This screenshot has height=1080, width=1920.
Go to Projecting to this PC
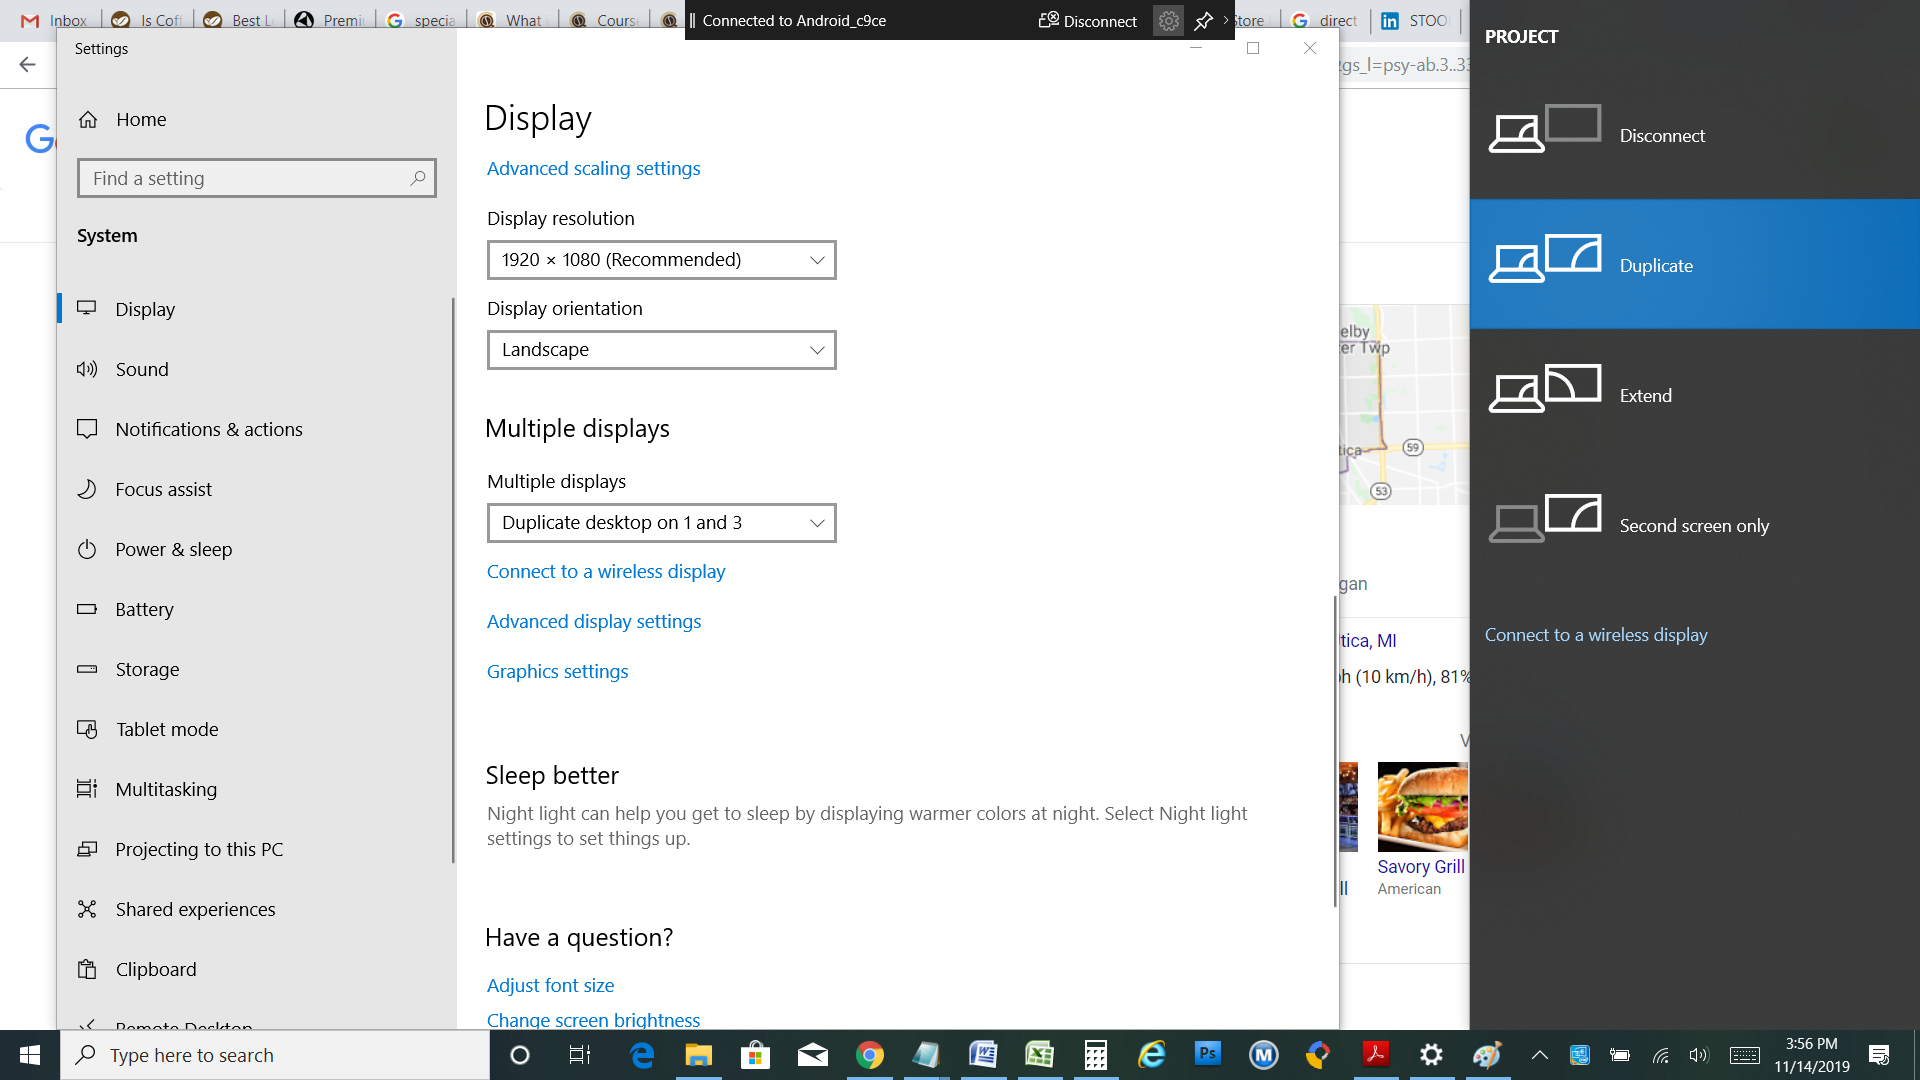tap(199, 849)
